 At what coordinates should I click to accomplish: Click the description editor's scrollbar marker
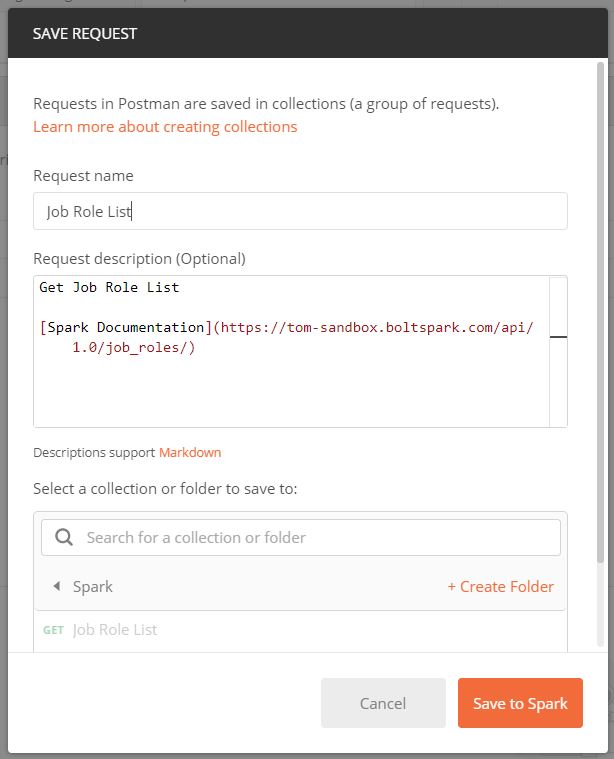click(x=558, y=338)
